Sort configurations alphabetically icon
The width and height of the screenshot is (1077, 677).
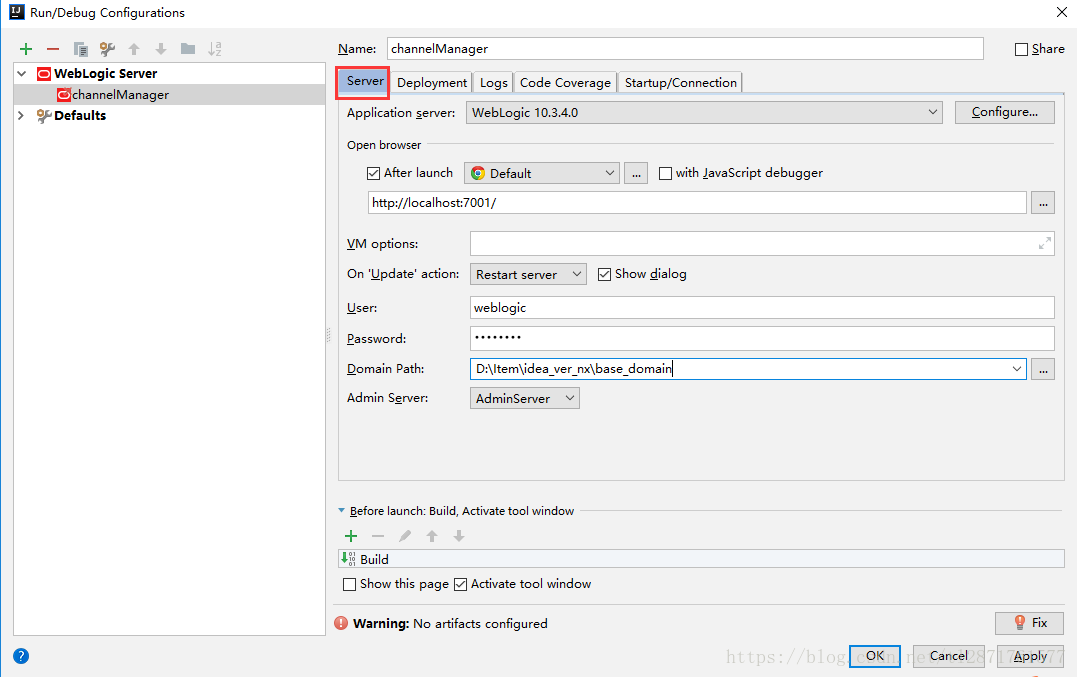click(215, 49)
